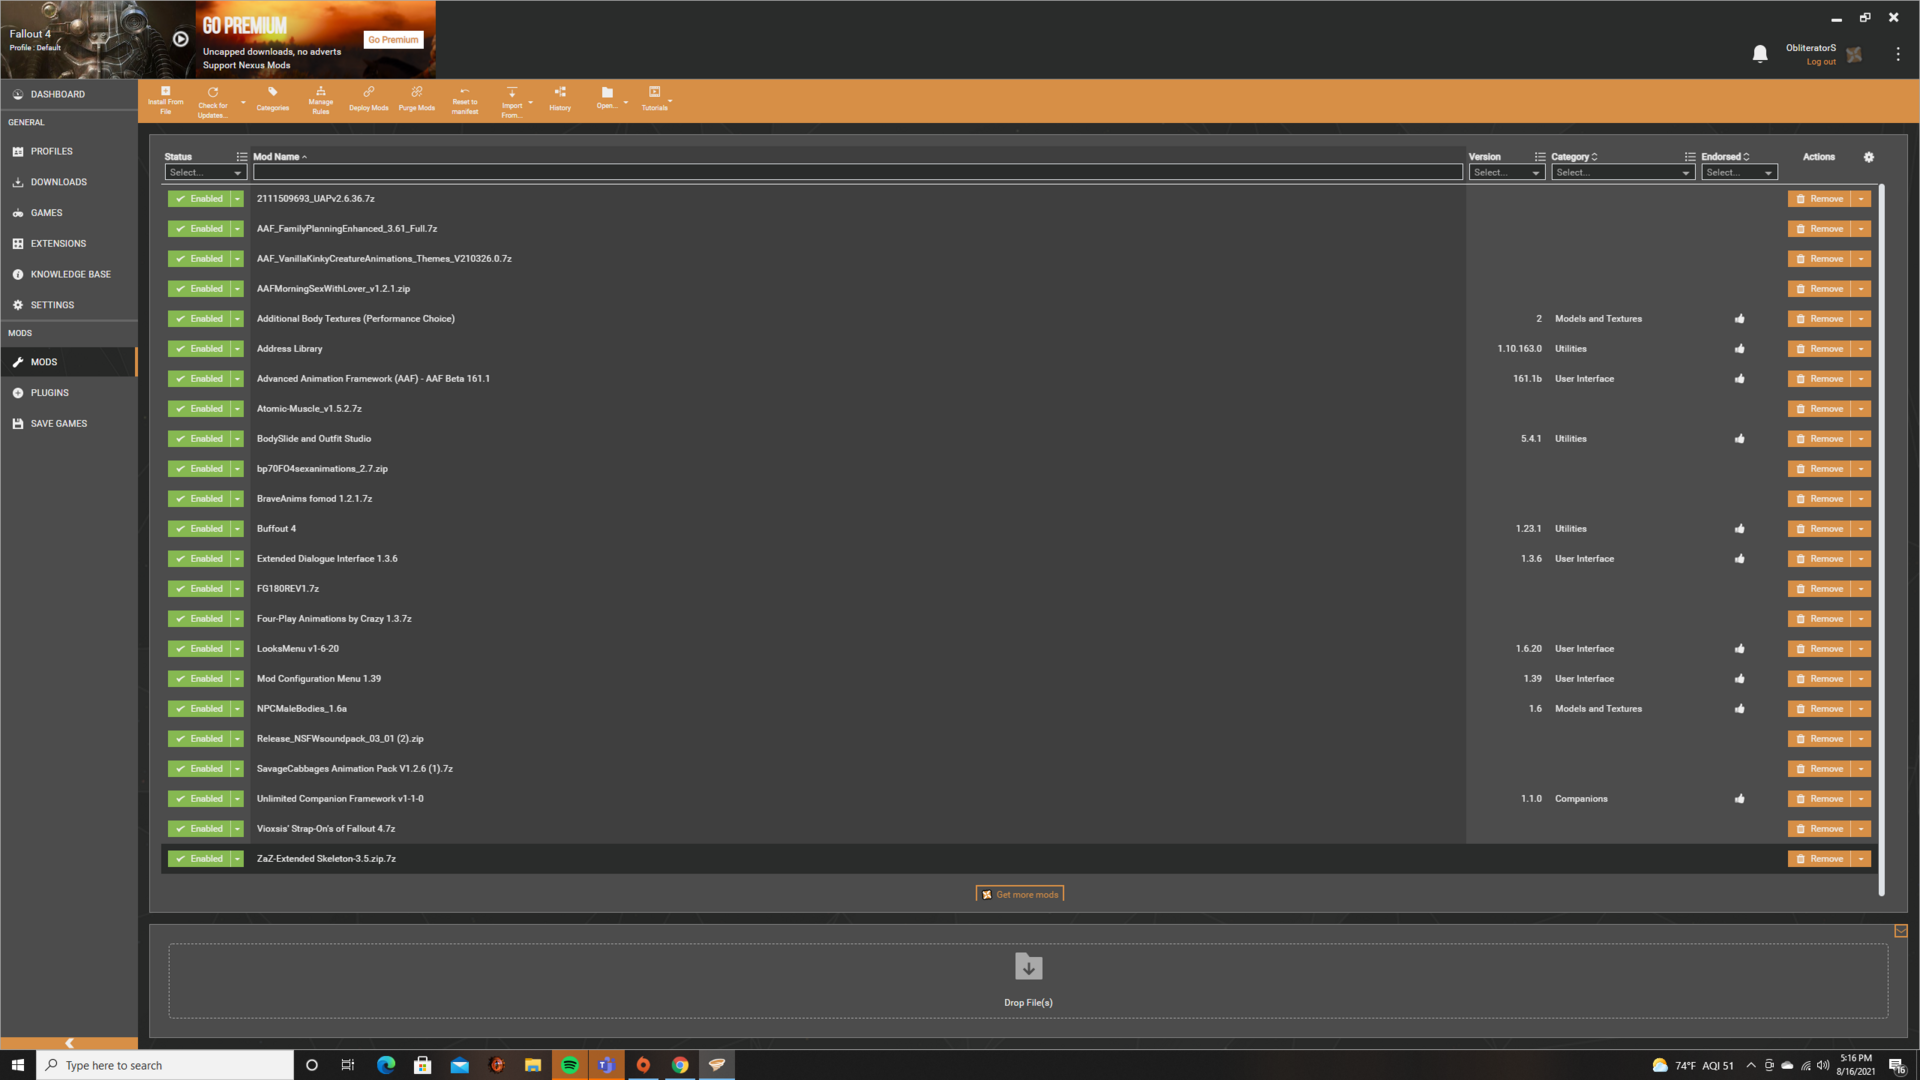This screenshot has width=1920, height=1080.
Task: Toggle drop zone panel visibility icon
Action: click(x=1900, y=931)
